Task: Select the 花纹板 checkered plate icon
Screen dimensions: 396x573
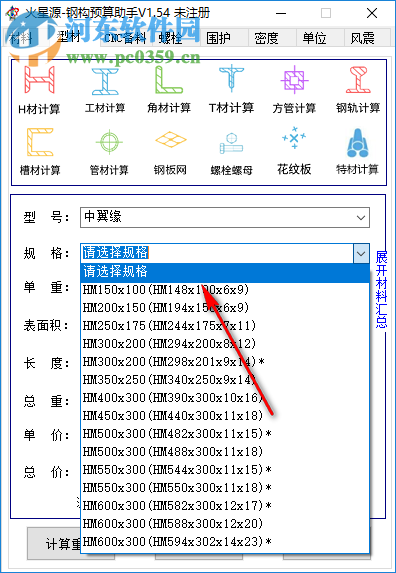Action: [294, 151]
